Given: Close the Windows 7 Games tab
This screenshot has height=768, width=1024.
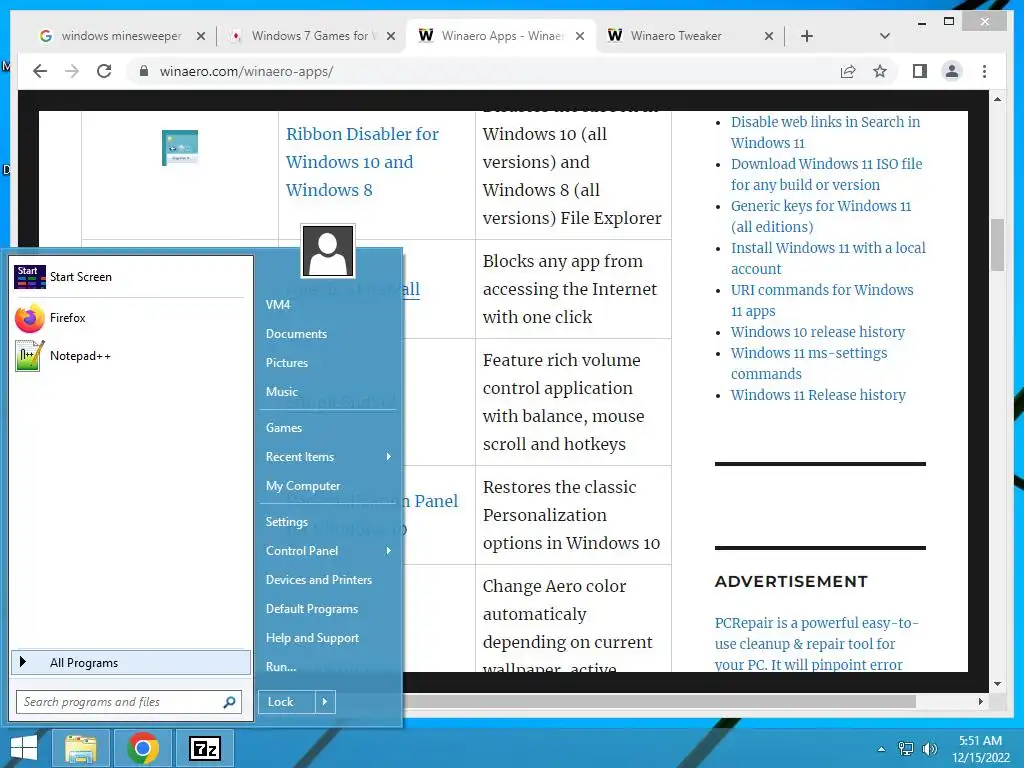Looking at the screenshot, I should pos(391,36).
